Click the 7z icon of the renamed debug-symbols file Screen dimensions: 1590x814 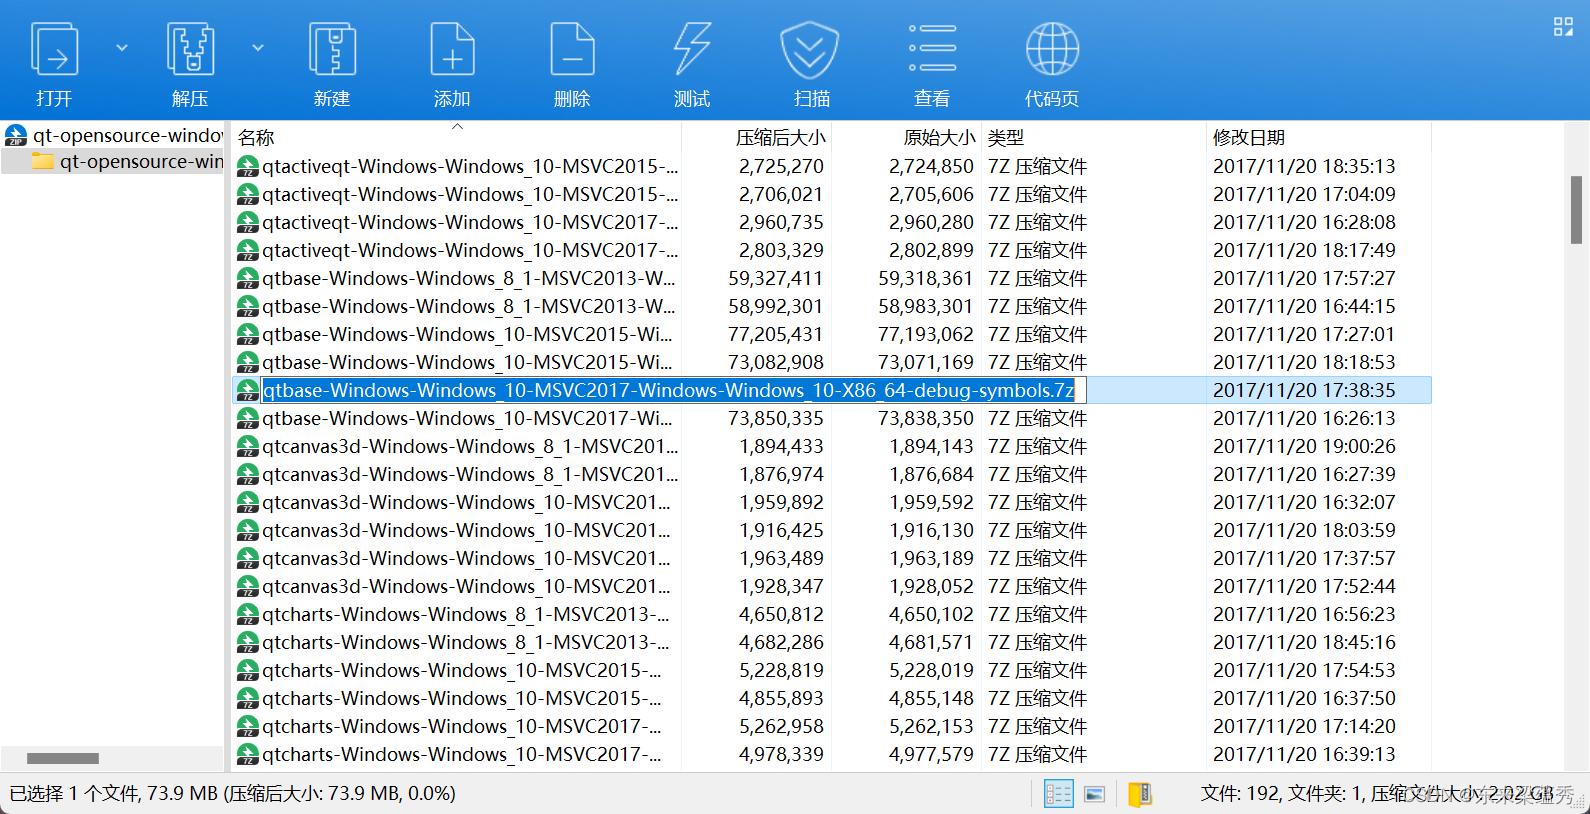tap(247, 391)
